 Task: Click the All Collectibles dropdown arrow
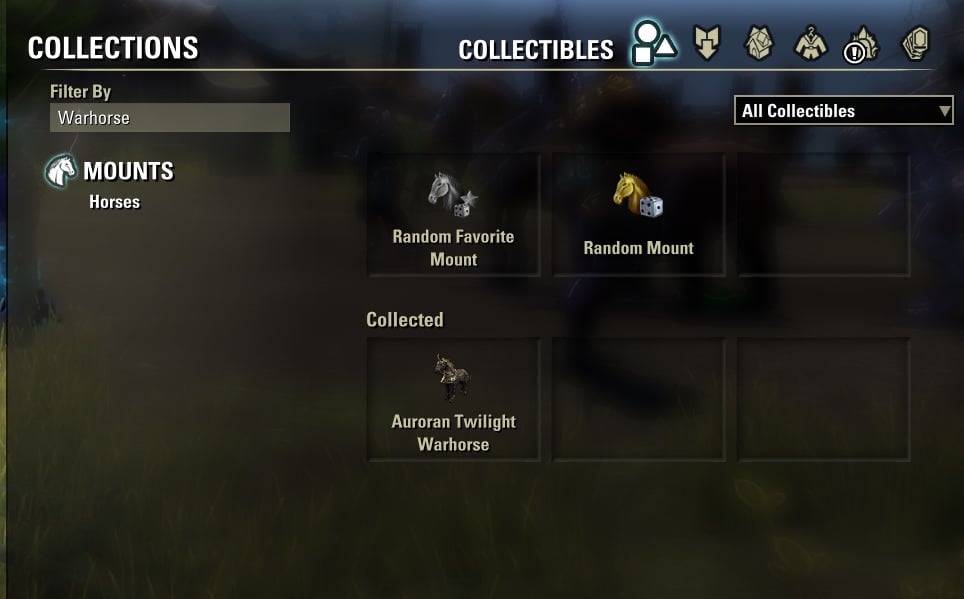click(945, 111)
